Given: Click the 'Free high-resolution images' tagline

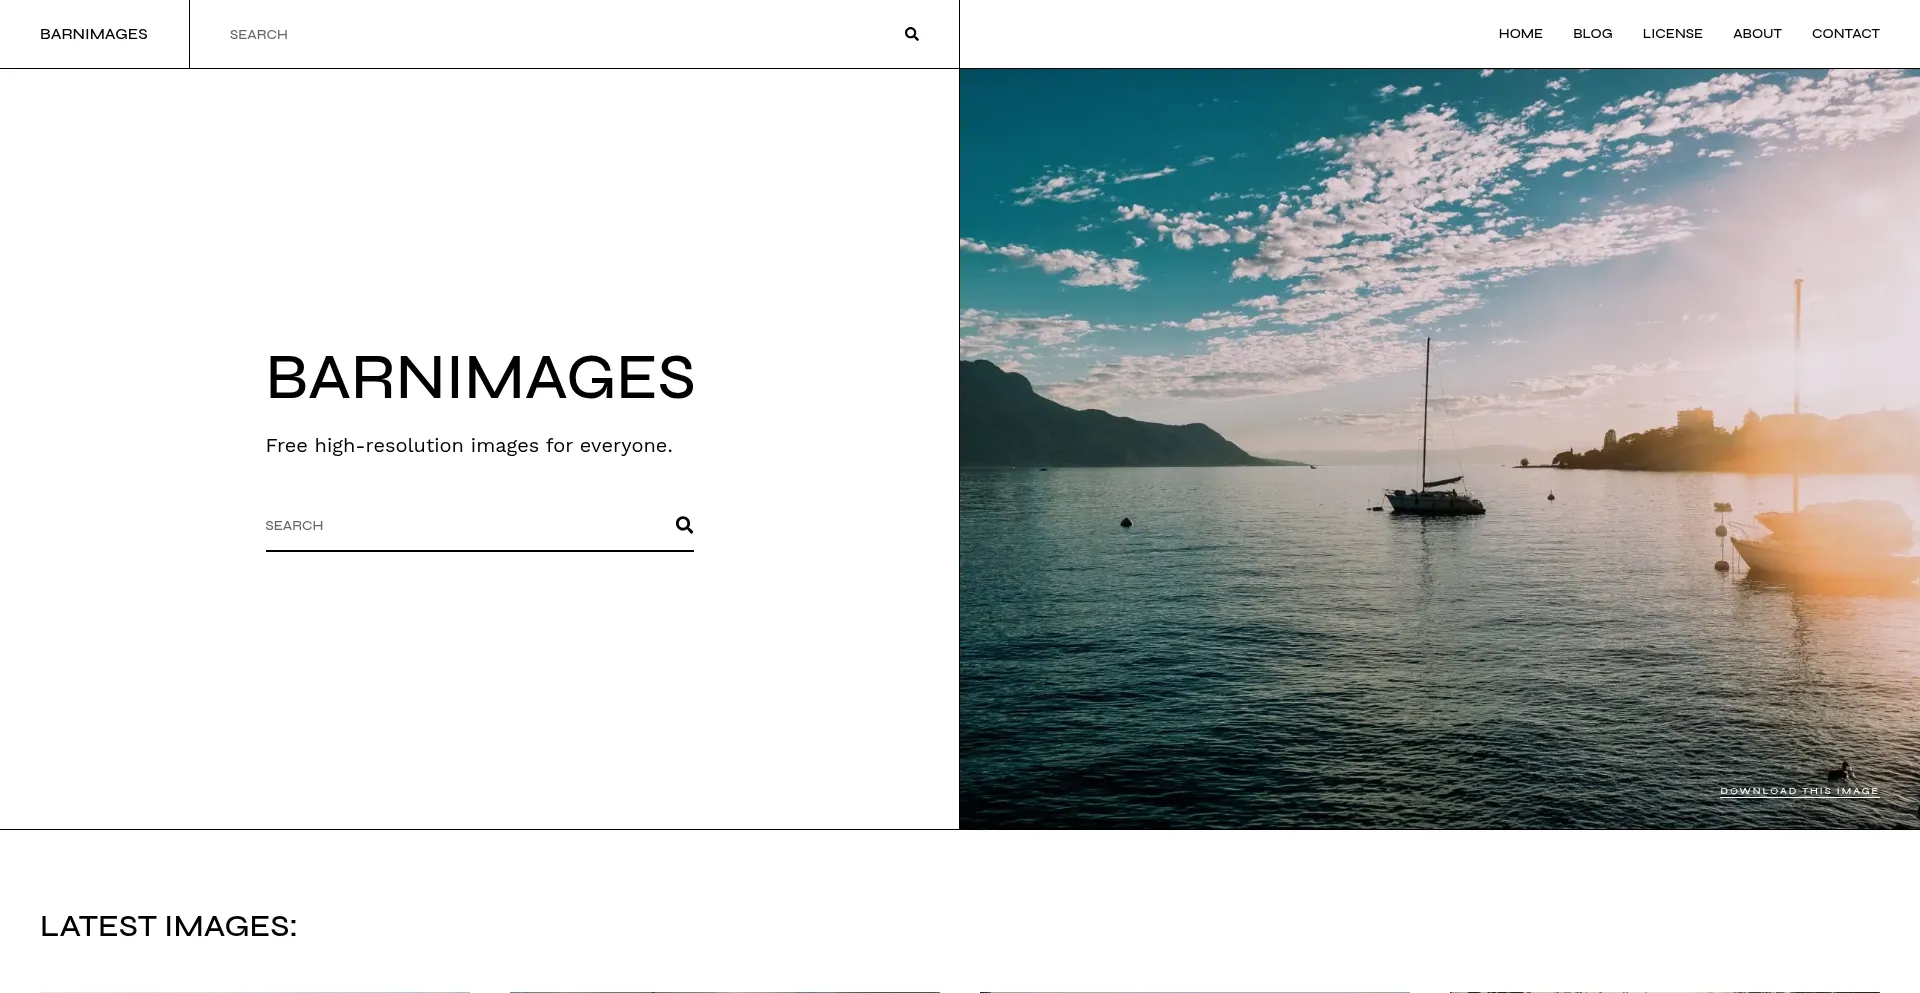Looking at the screenshot, I should pyautogui.click(x=469, y=446).
